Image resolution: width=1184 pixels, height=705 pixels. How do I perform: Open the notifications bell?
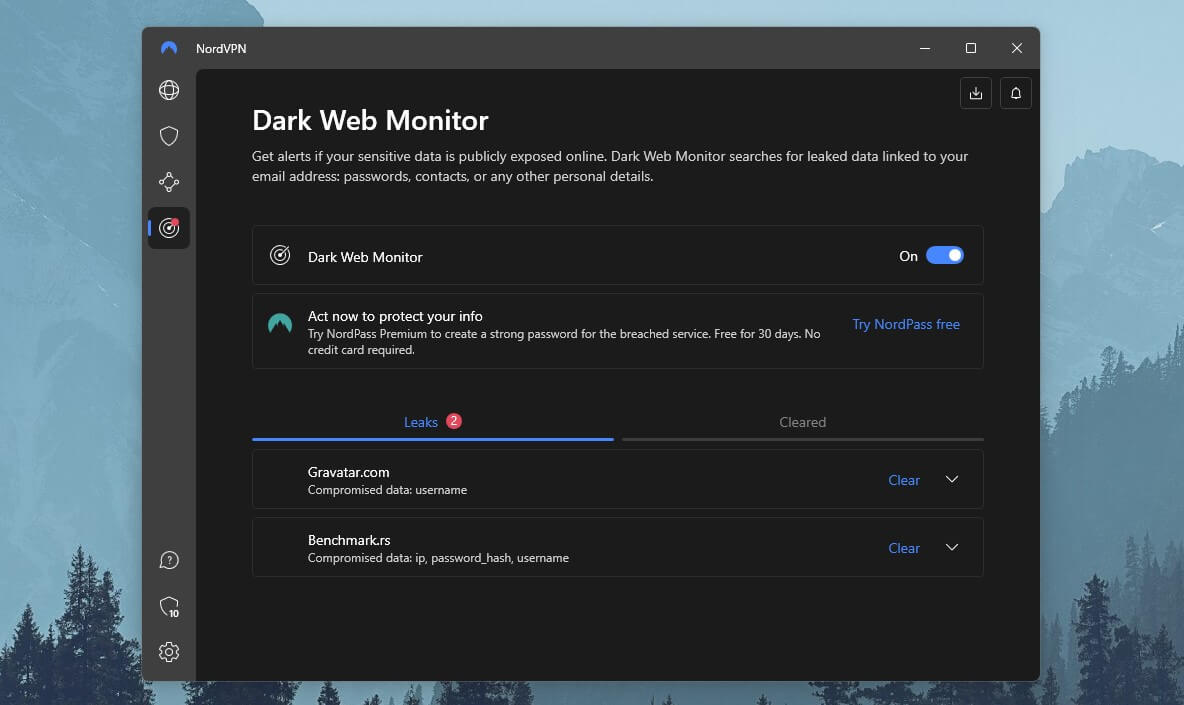(x=1016, y=93)
